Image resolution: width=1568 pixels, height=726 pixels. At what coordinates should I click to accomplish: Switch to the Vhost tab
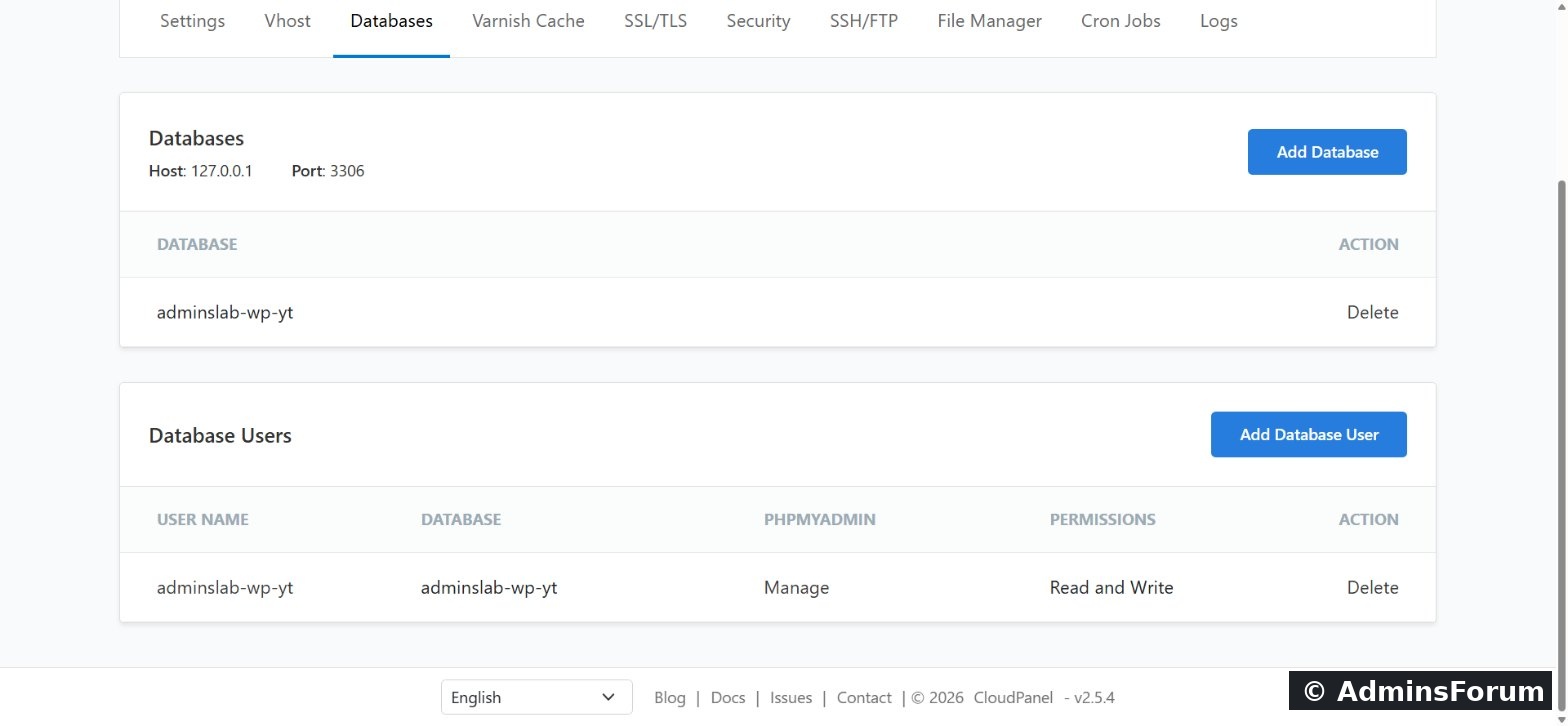pos(288,21)
